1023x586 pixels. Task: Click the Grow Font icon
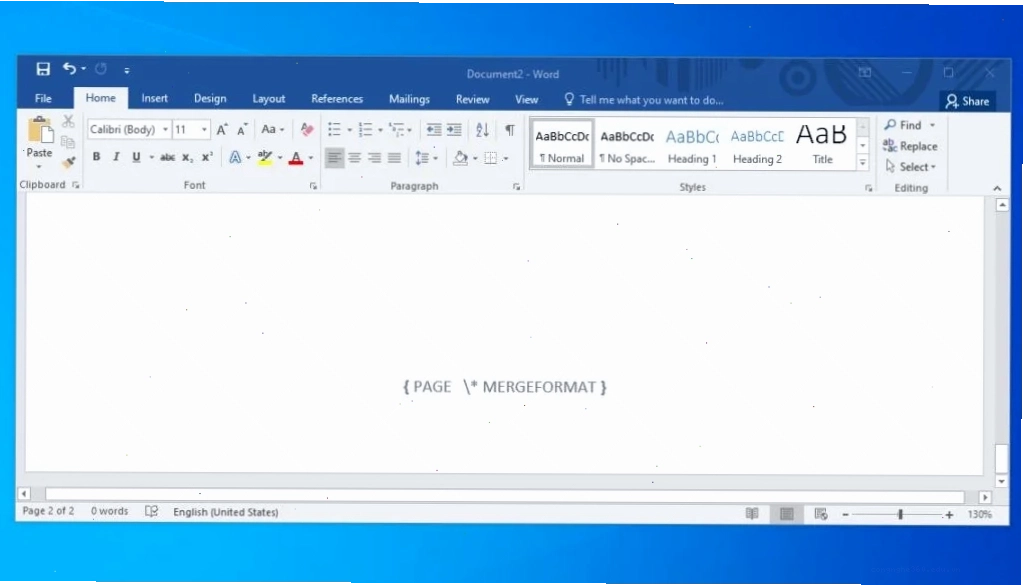tap(222, 129)
